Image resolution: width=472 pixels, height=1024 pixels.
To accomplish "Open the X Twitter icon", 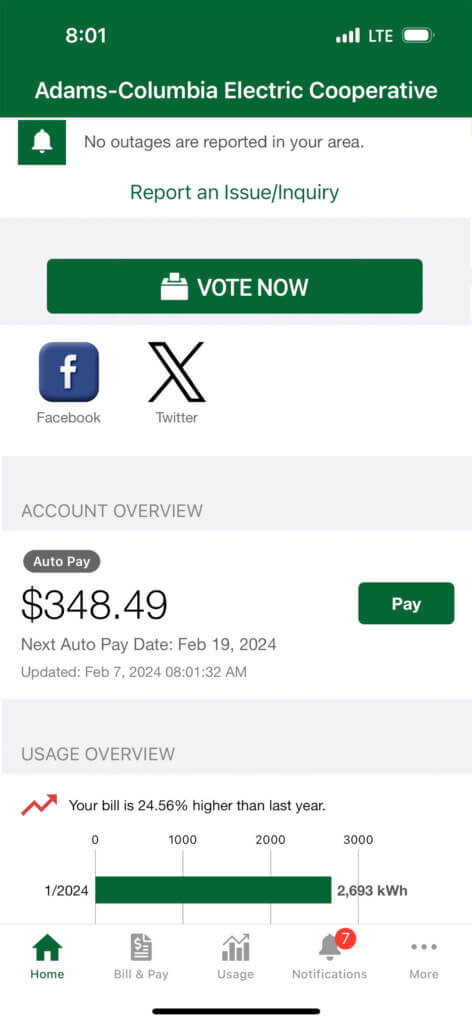I will point(176,372).
